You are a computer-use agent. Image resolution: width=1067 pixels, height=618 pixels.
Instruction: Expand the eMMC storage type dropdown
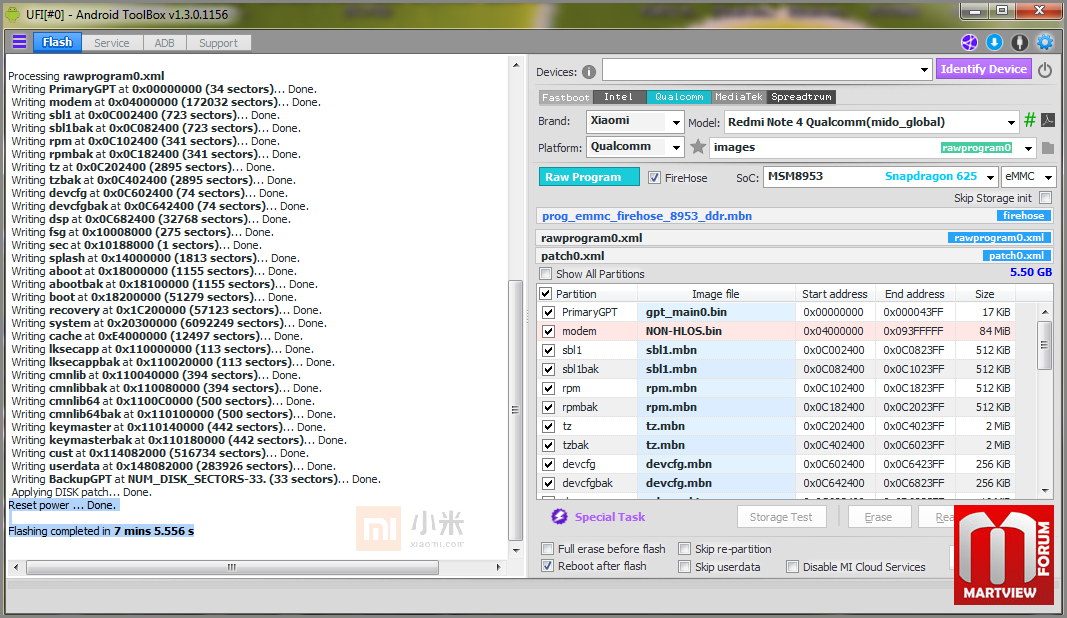coord(1047,177)
